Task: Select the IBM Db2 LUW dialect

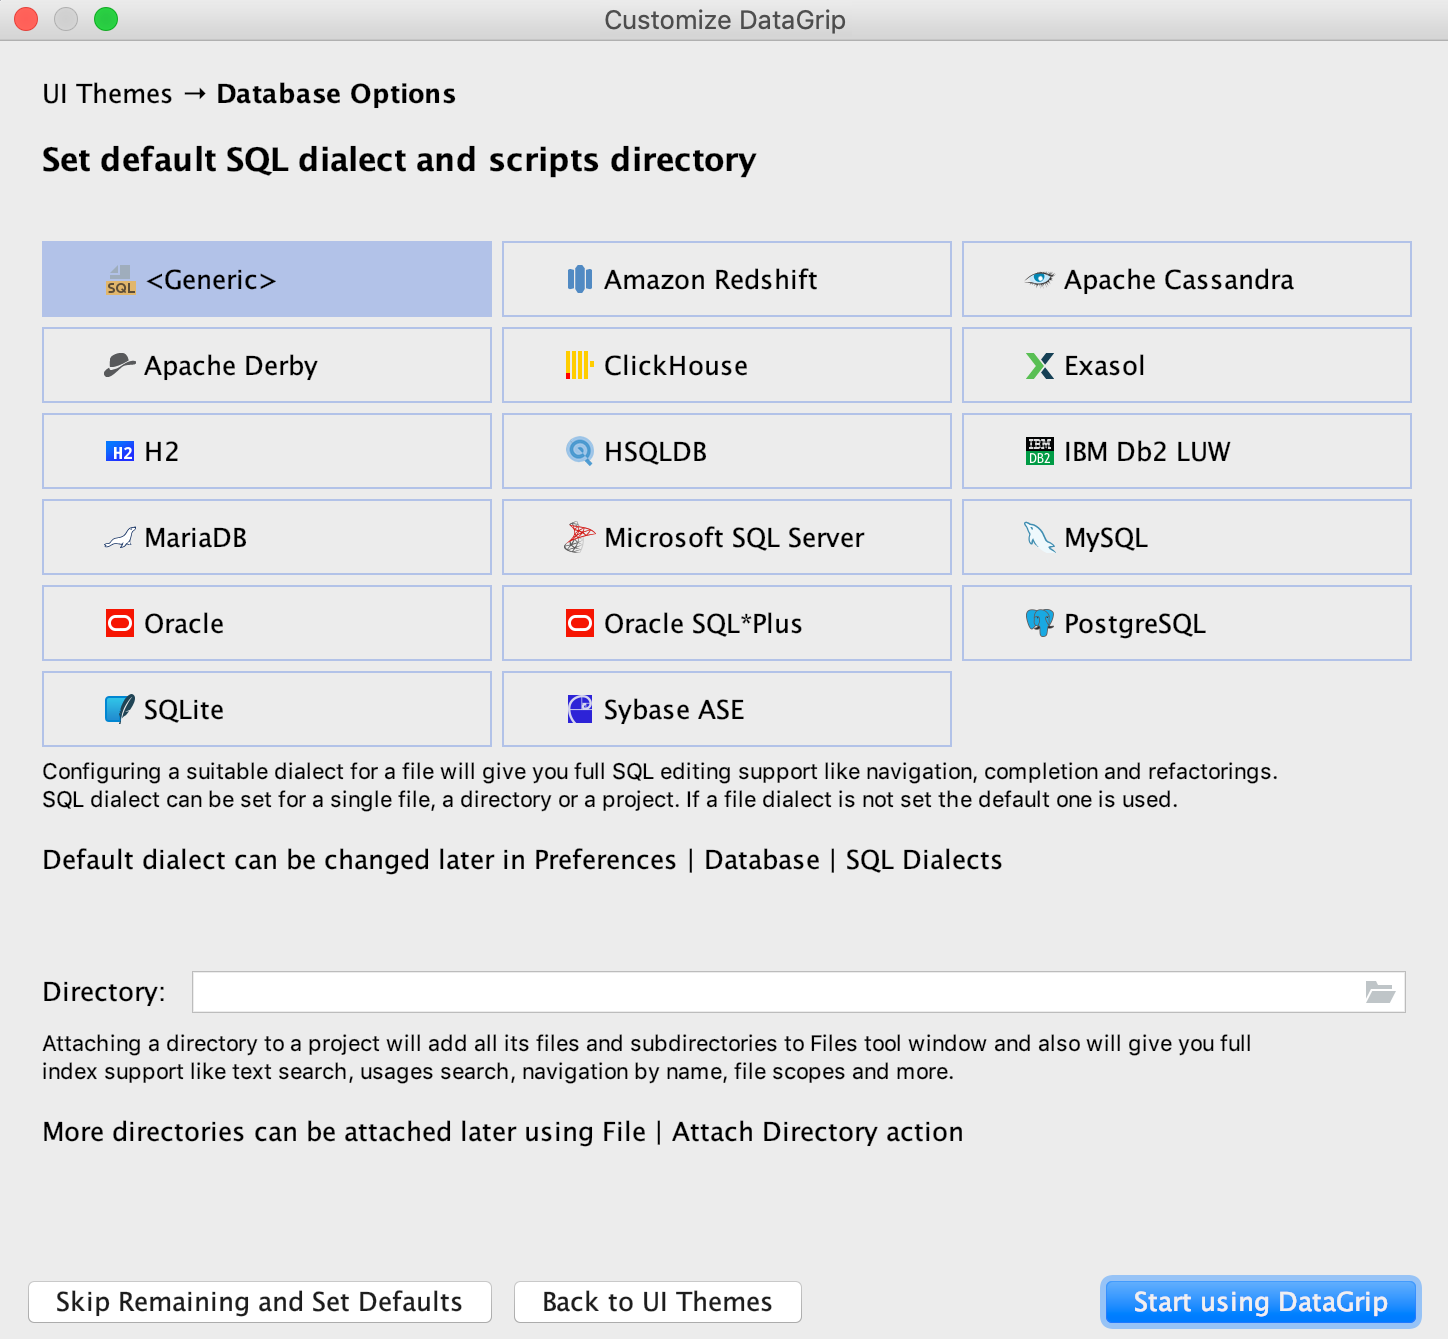Action: click(x=1186, y=452)
